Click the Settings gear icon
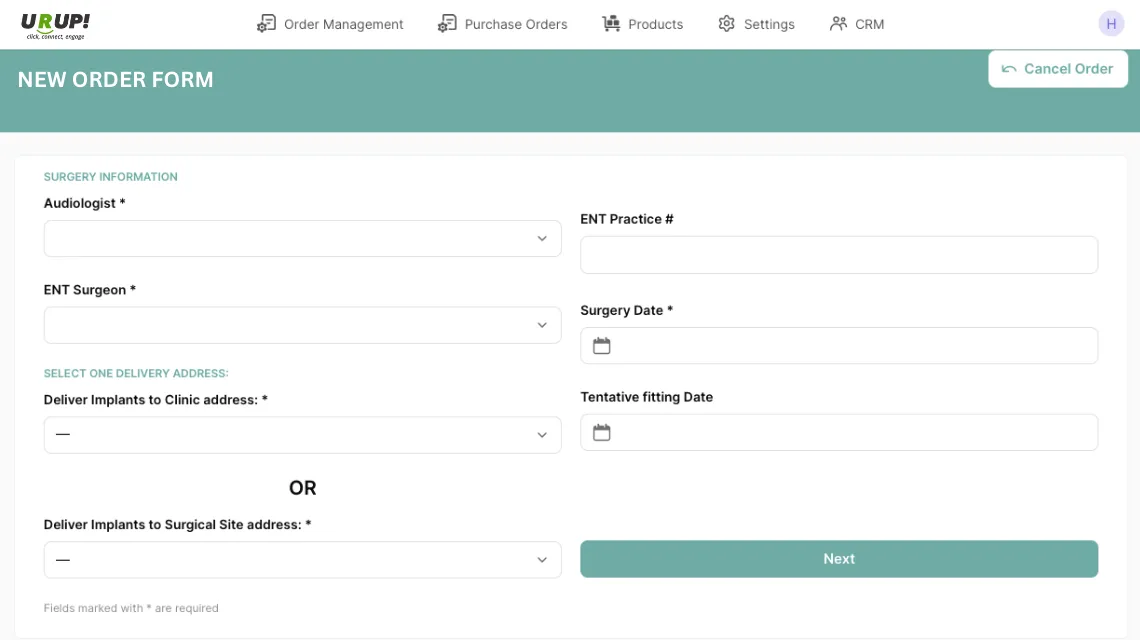 pos(727,24)
